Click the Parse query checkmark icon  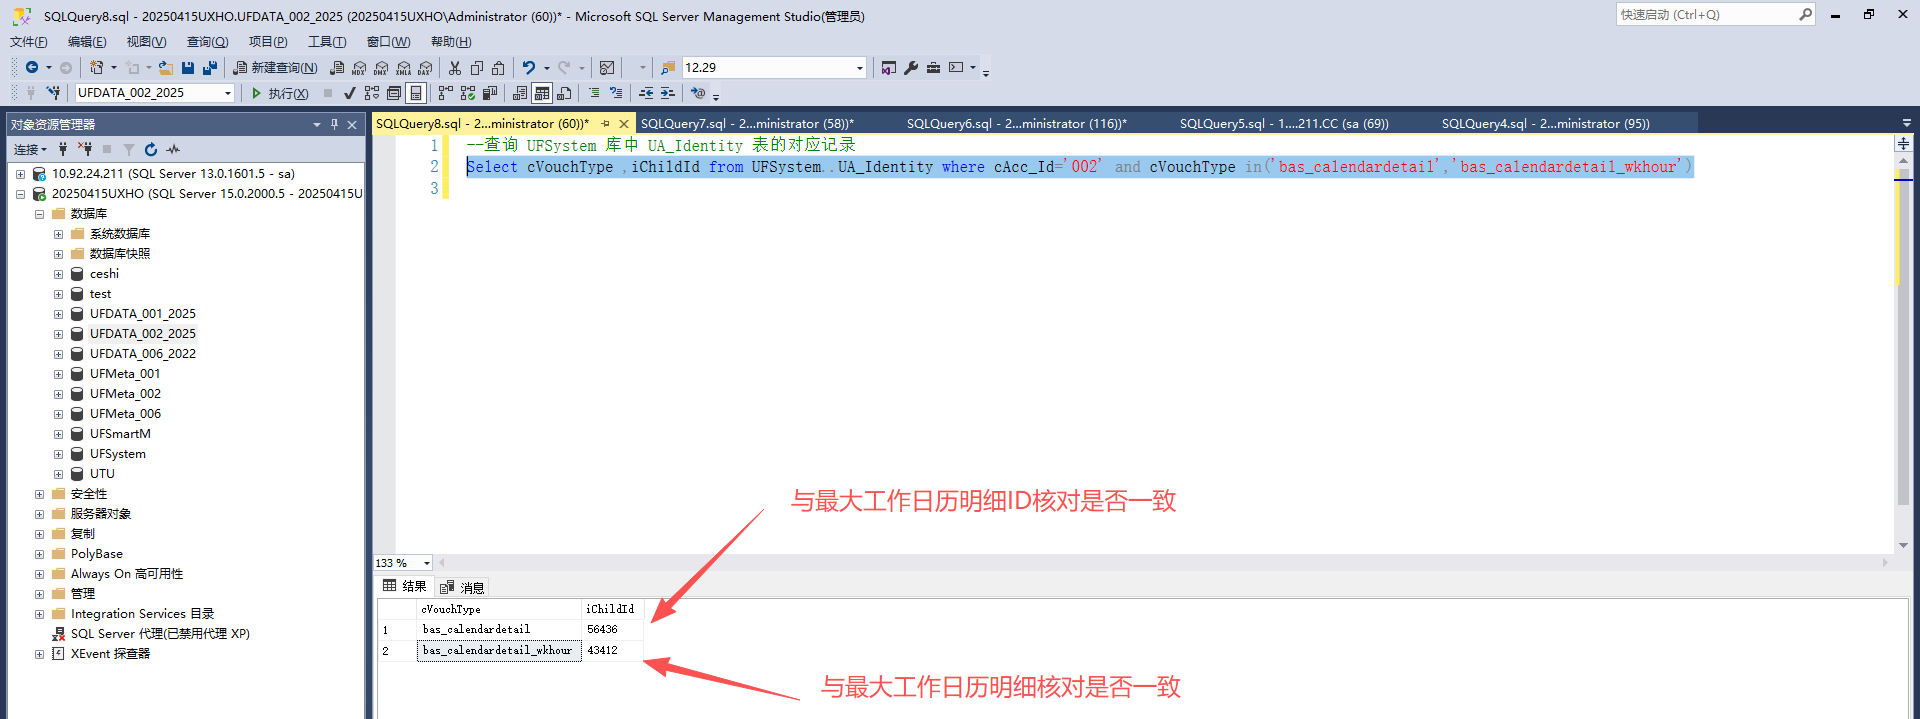pyautogui.click(x=349, y=93)
